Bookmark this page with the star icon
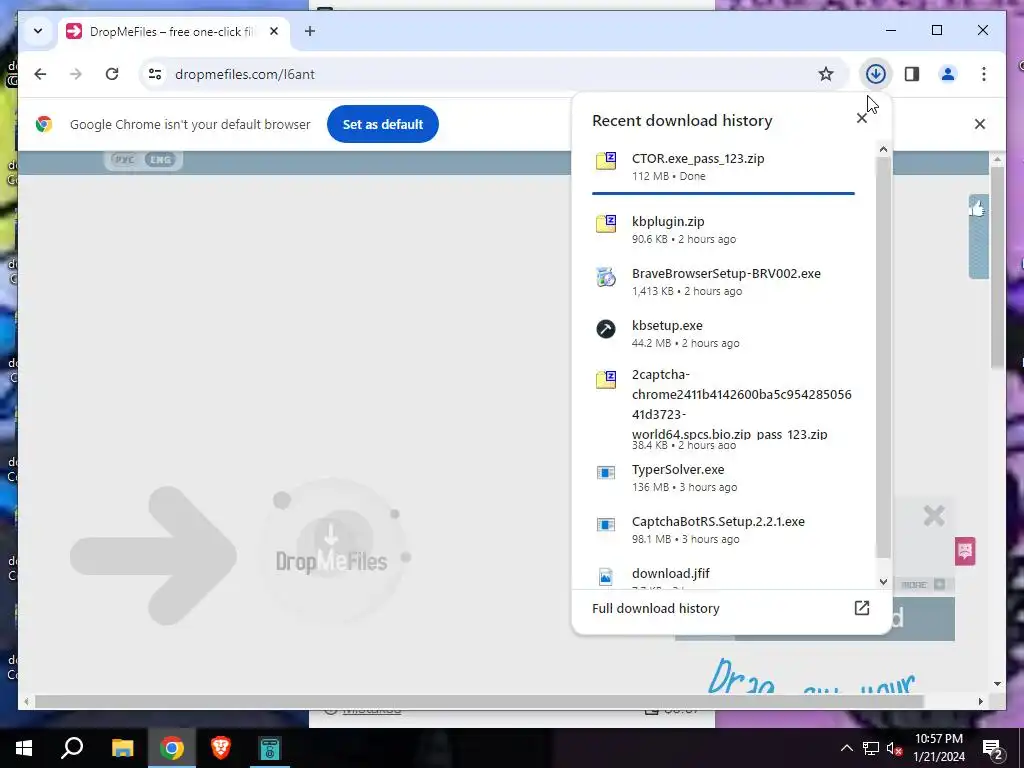The height and width of the screenshot is (768, 1024). click(825, 74)
